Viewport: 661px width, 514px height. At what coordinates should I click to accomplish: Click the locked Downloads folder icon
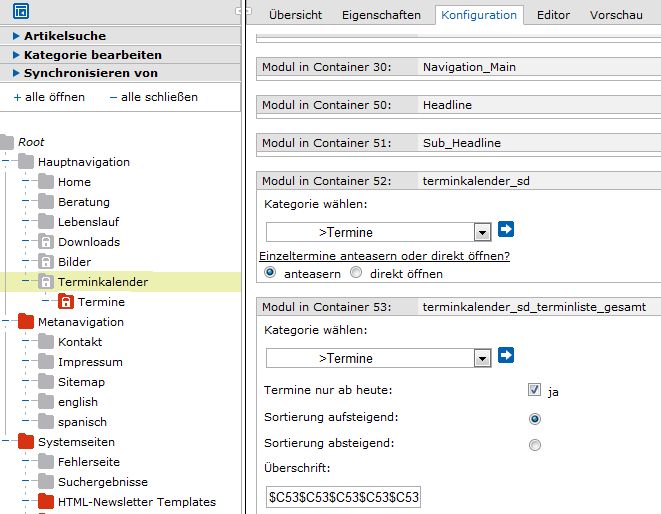click(x=46, y=242)
